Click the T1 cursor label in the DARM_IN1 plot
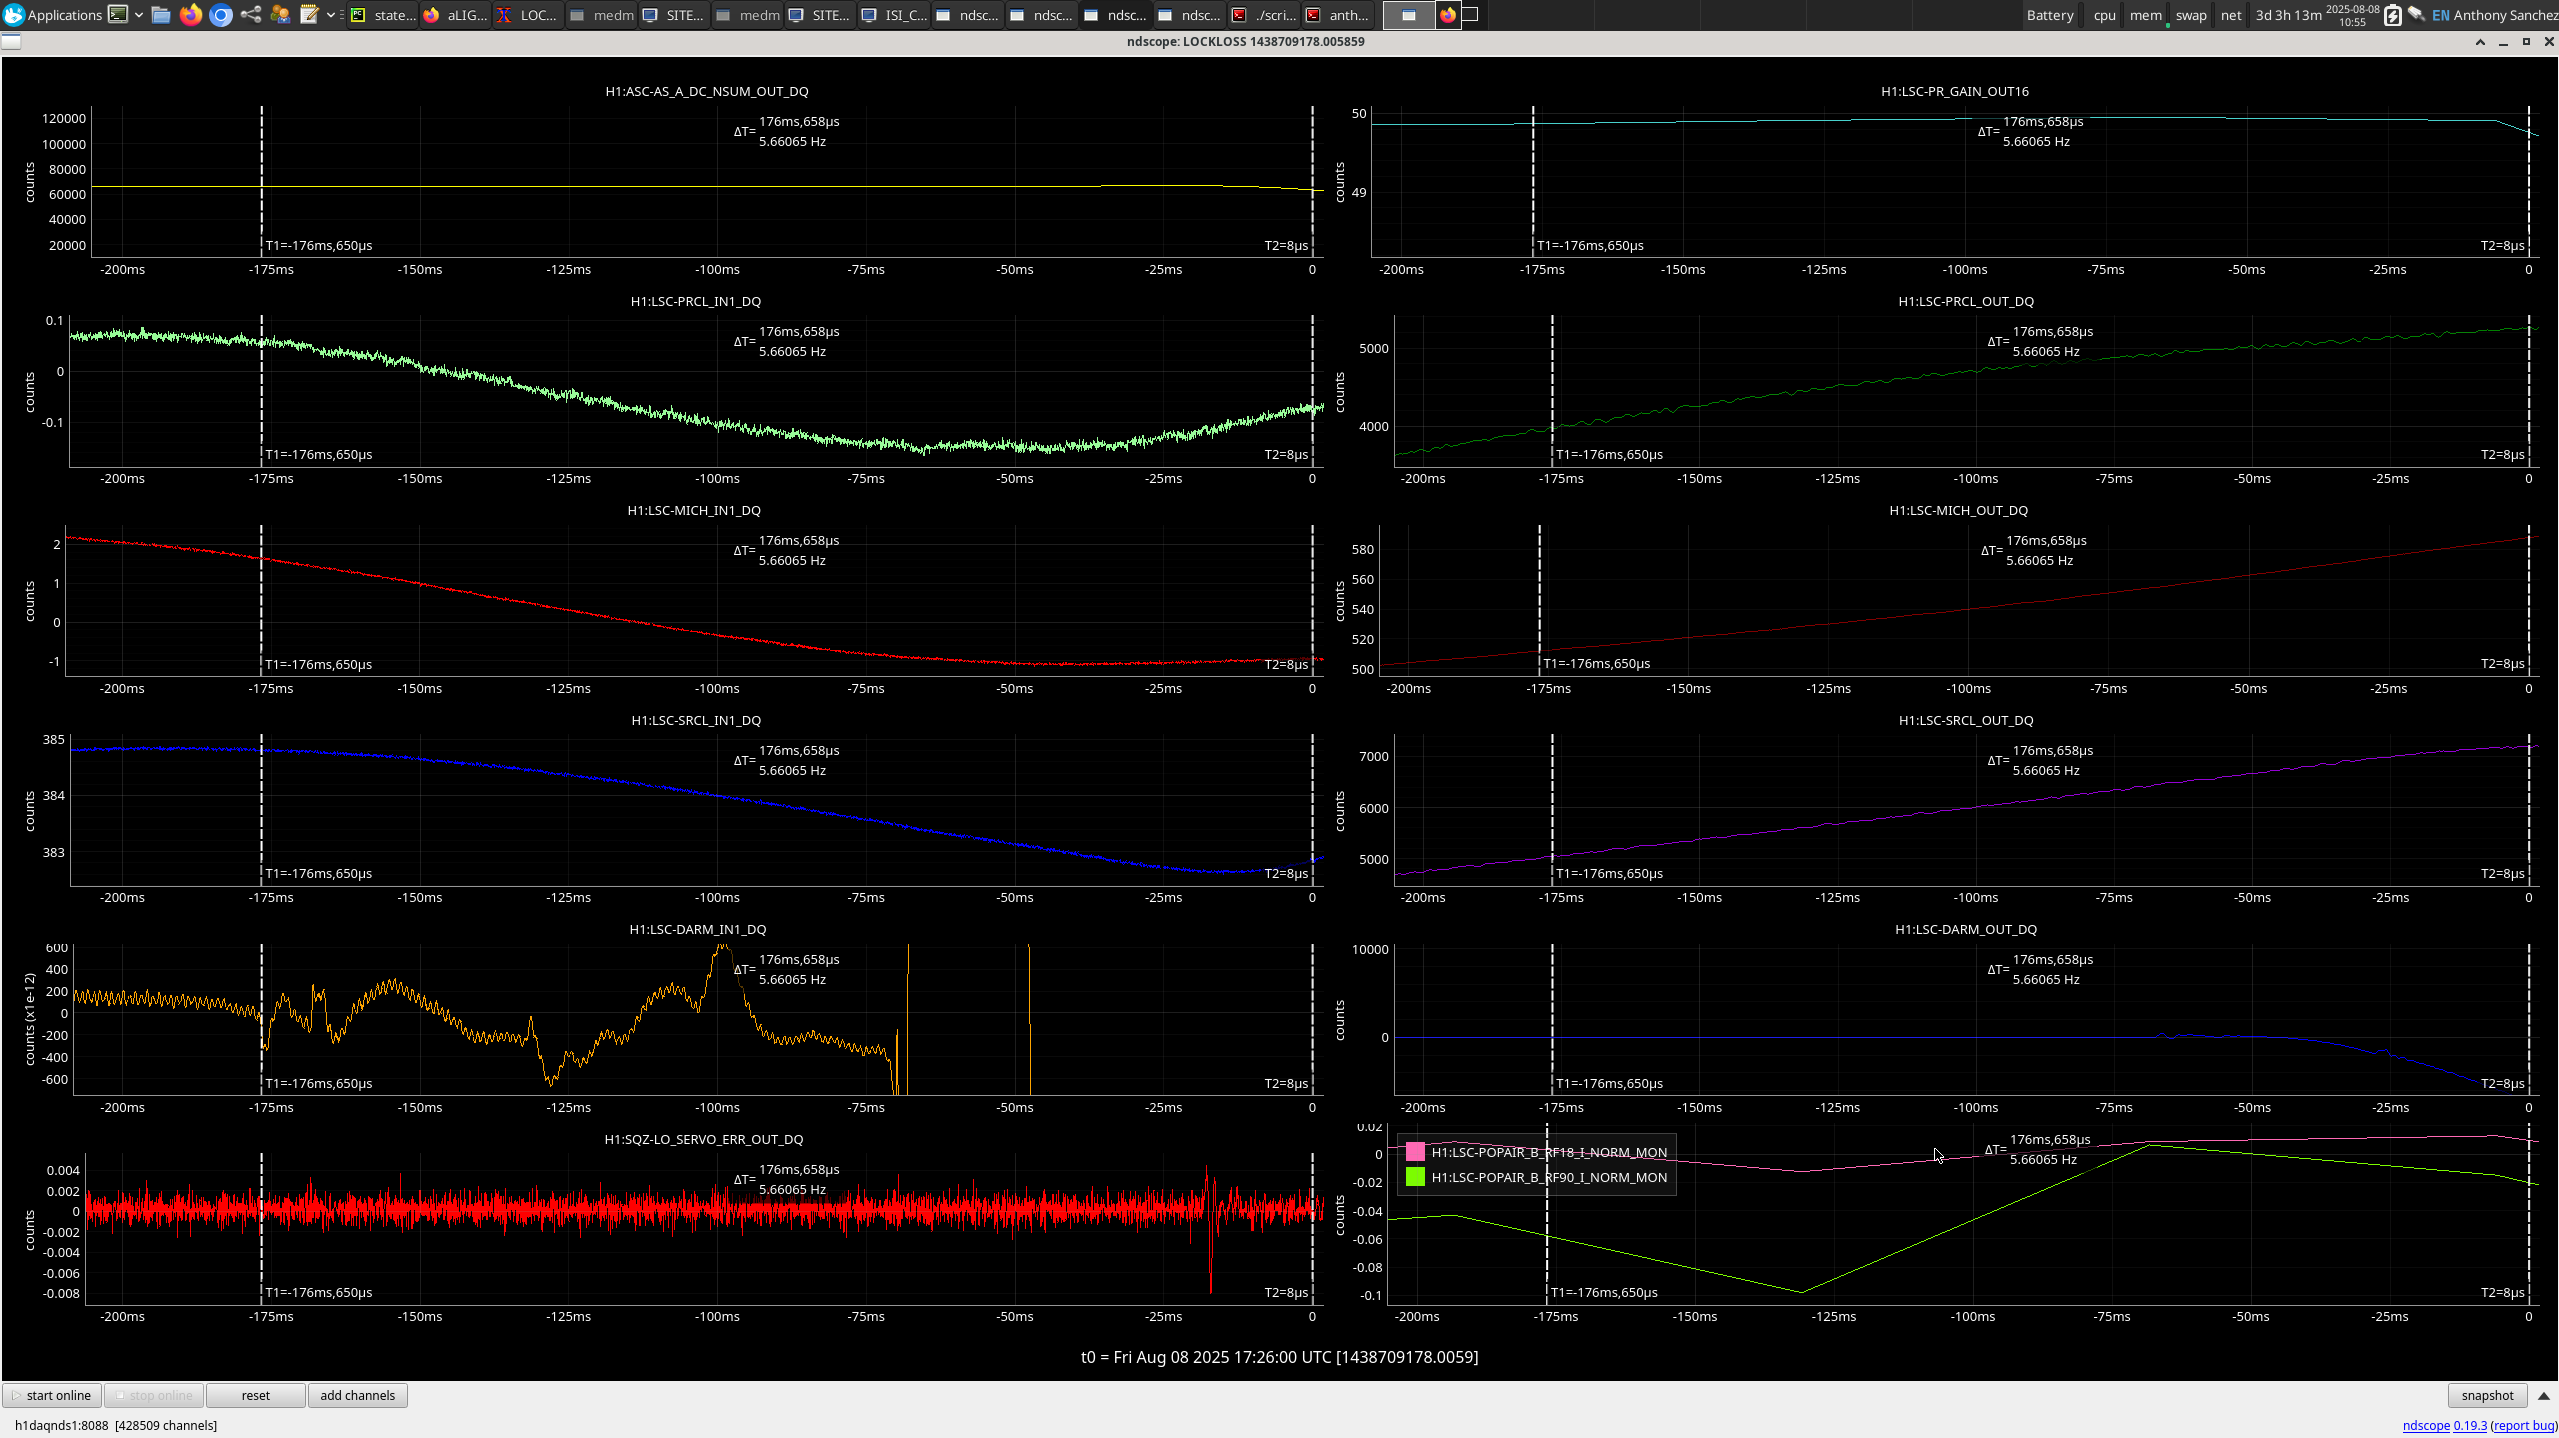2559x1438 pixels. [318, 1084]
